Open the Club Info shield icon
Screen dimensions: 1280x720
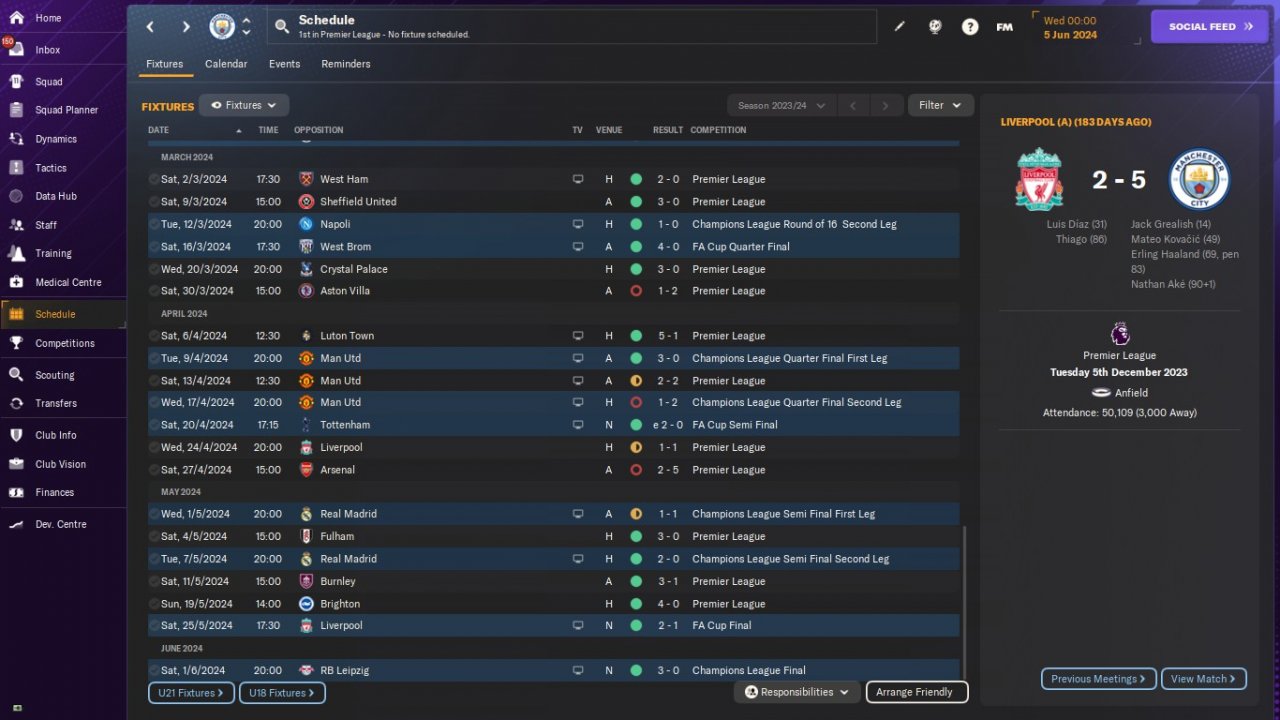point(16,435)
